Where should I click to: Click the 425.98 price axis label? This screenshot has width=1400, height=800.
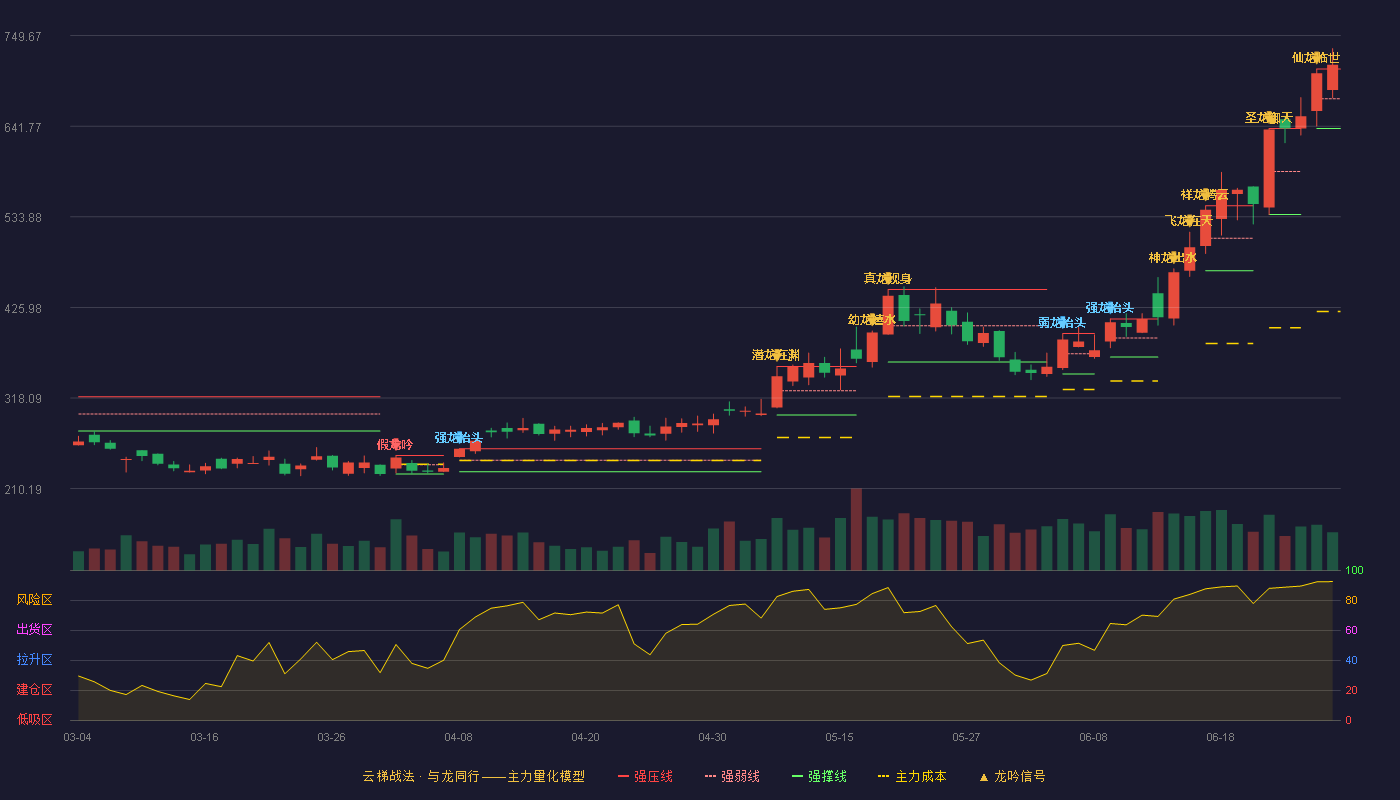[x=22, y=308]
